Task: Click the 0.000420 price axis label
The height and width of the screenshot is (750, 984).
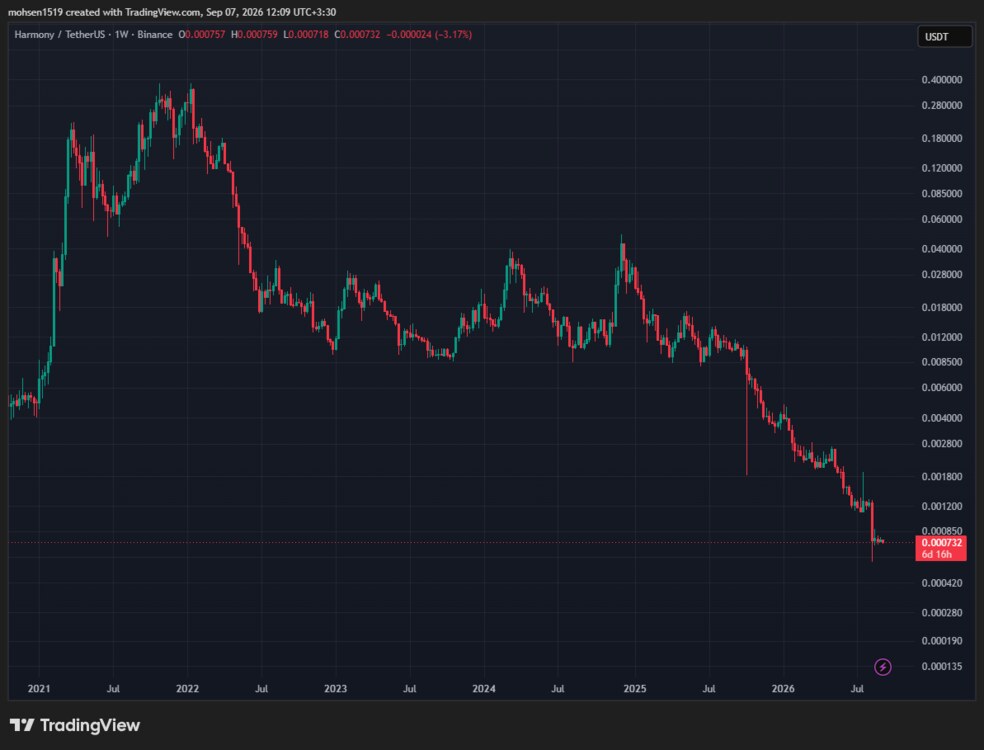Action: pos(941,583)
